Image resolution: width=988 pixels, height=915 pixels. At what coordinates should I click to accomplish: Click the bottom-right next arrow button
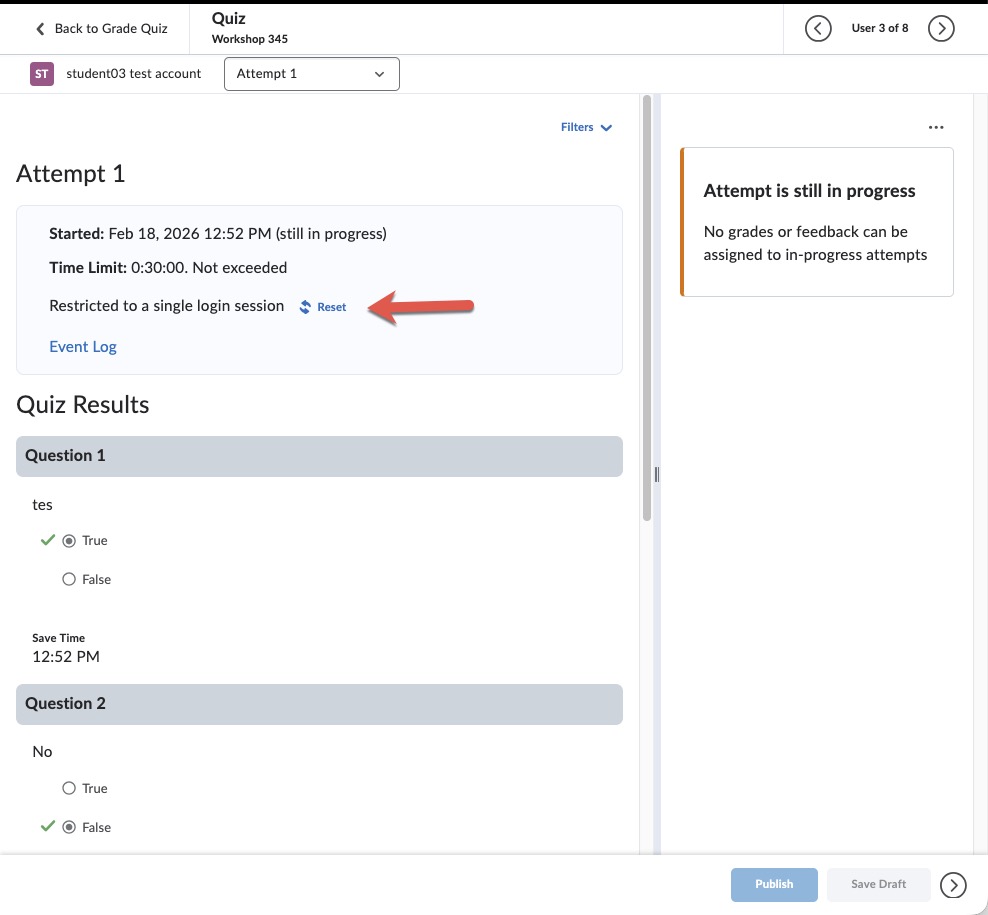coord(954,884)
